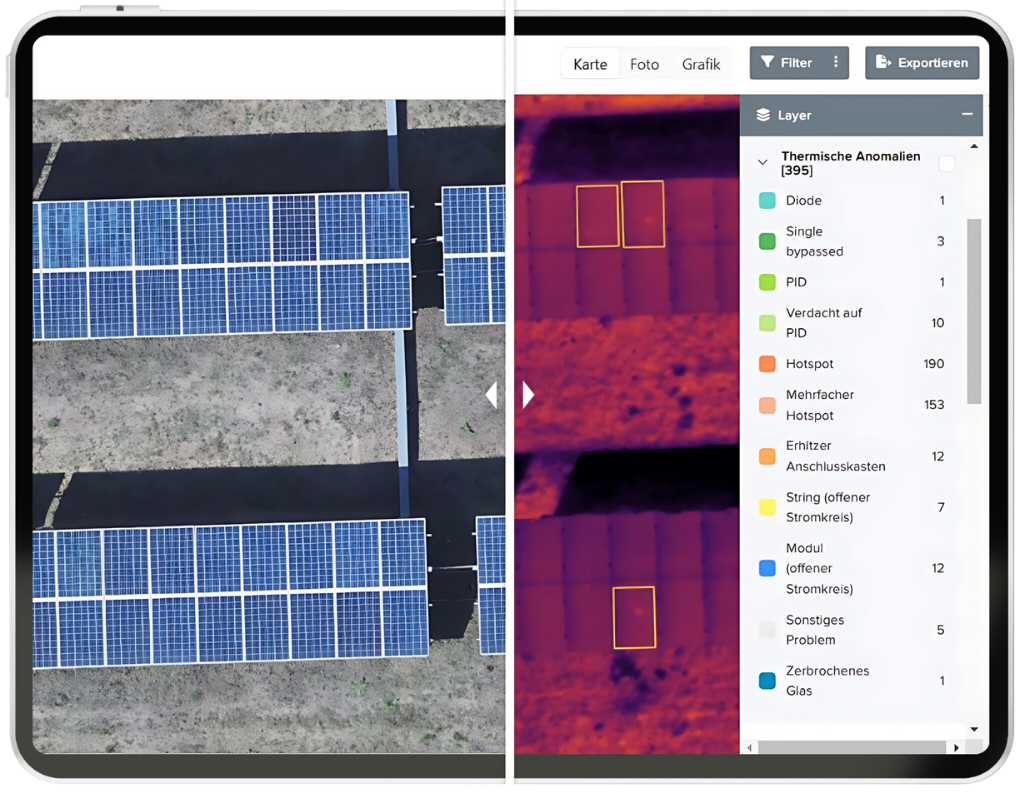Switch to the Foto tab
The width and height of the screenshot is (1020, 797).
click(644, 64)
